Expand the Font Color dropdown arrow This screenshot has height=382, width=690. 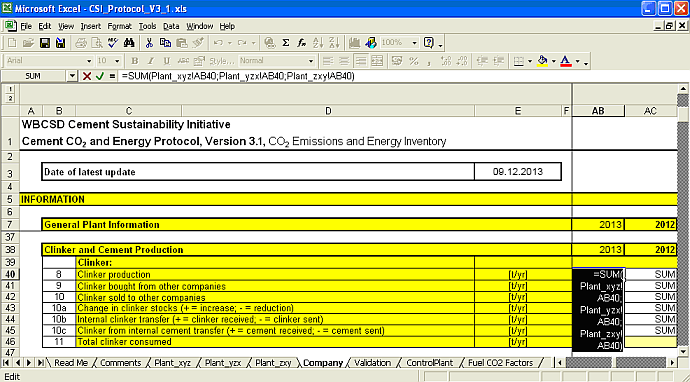578,61
